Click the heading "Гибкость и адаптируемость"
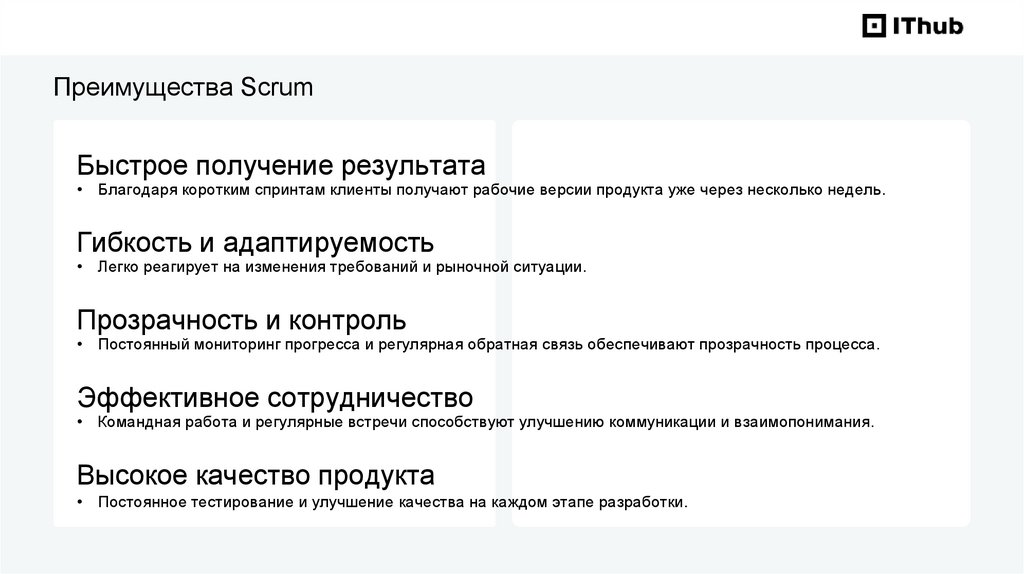The width and height of the screenshot is (1024, 574). tap(255, 243)
